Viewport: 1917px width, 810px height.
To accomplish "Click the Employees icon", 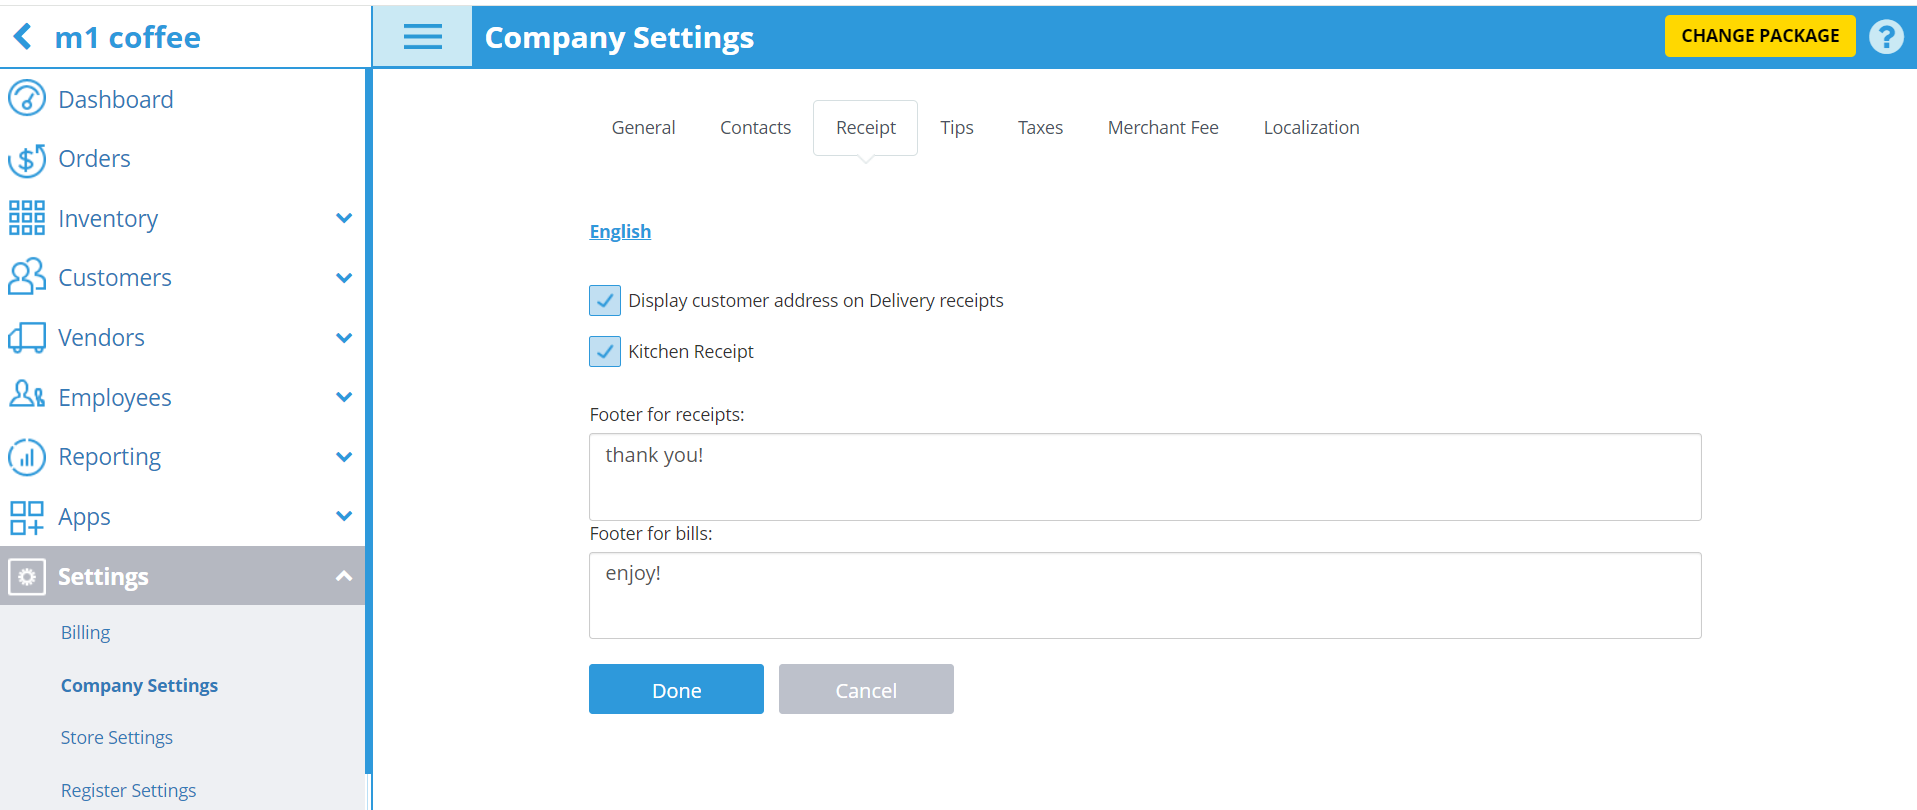I will pos(27,396).
